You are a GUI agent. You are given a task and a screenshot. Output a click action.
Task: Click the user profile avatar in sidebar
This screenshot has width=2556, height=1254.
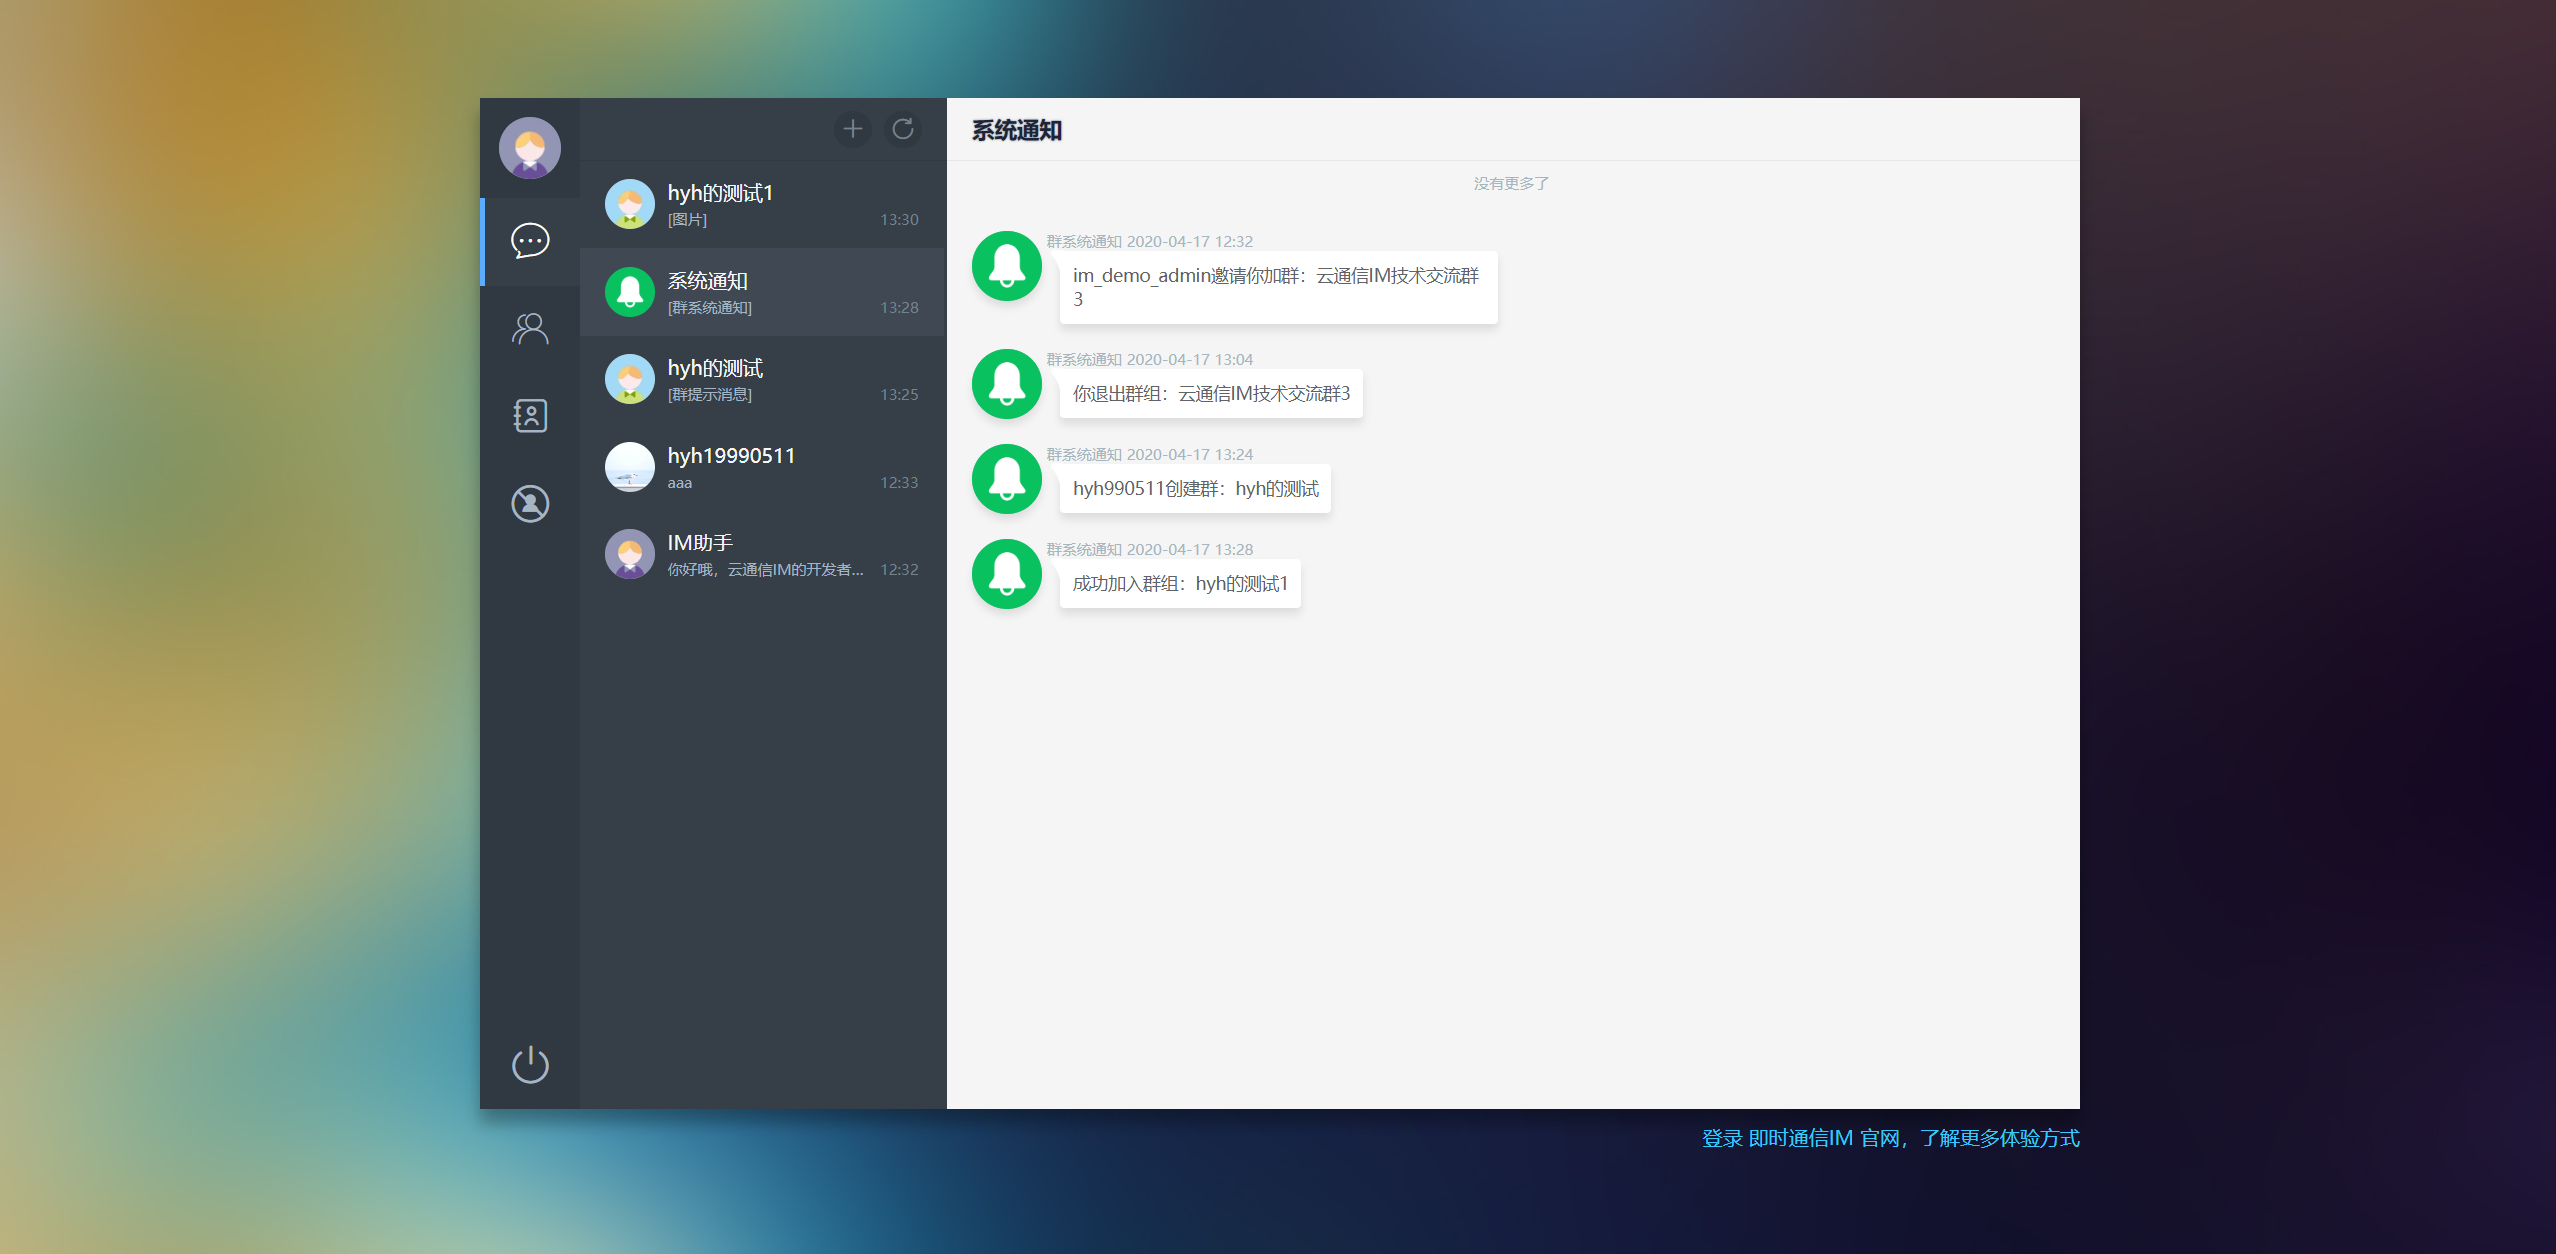coord(529,148)
